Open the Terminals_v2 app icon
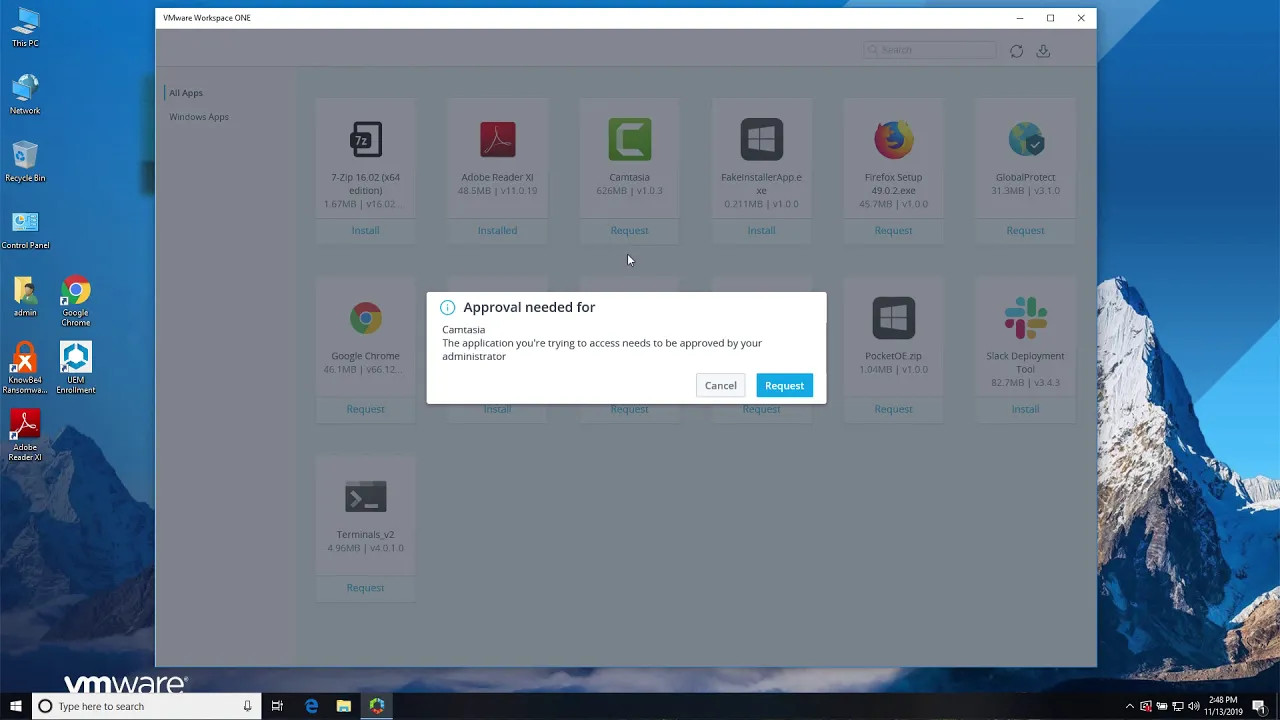Viewport: 1280px width, 720px height. 365,496
